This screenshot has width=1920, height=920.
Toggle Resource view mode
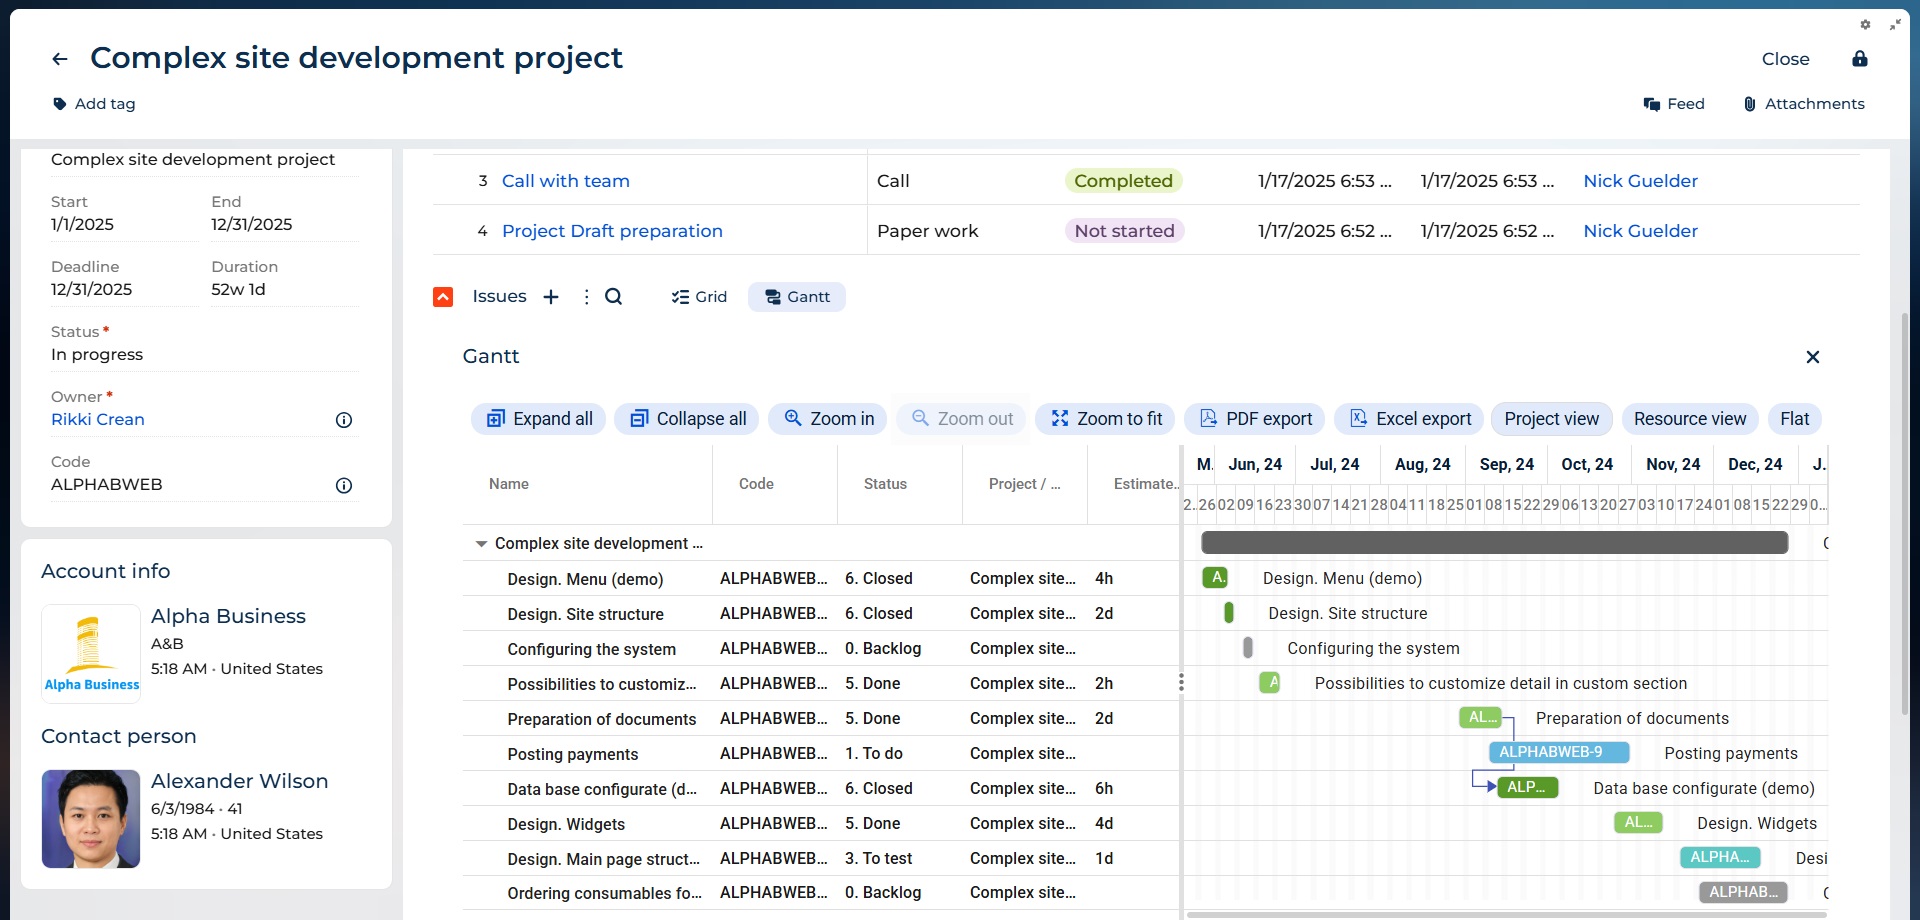pyautogui.click(x=1689, y=419)
